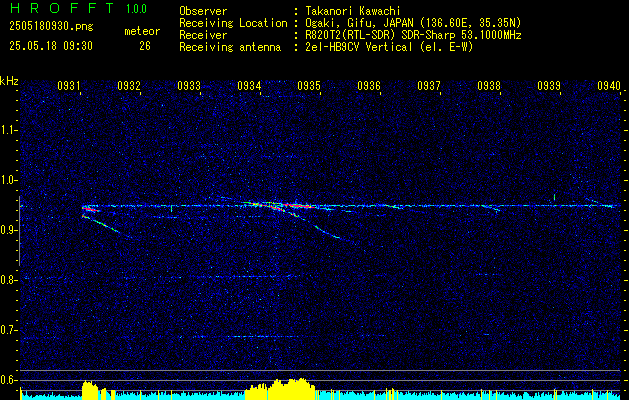
Task: Click the 0935 time axis marker
Action: (309, 86)
